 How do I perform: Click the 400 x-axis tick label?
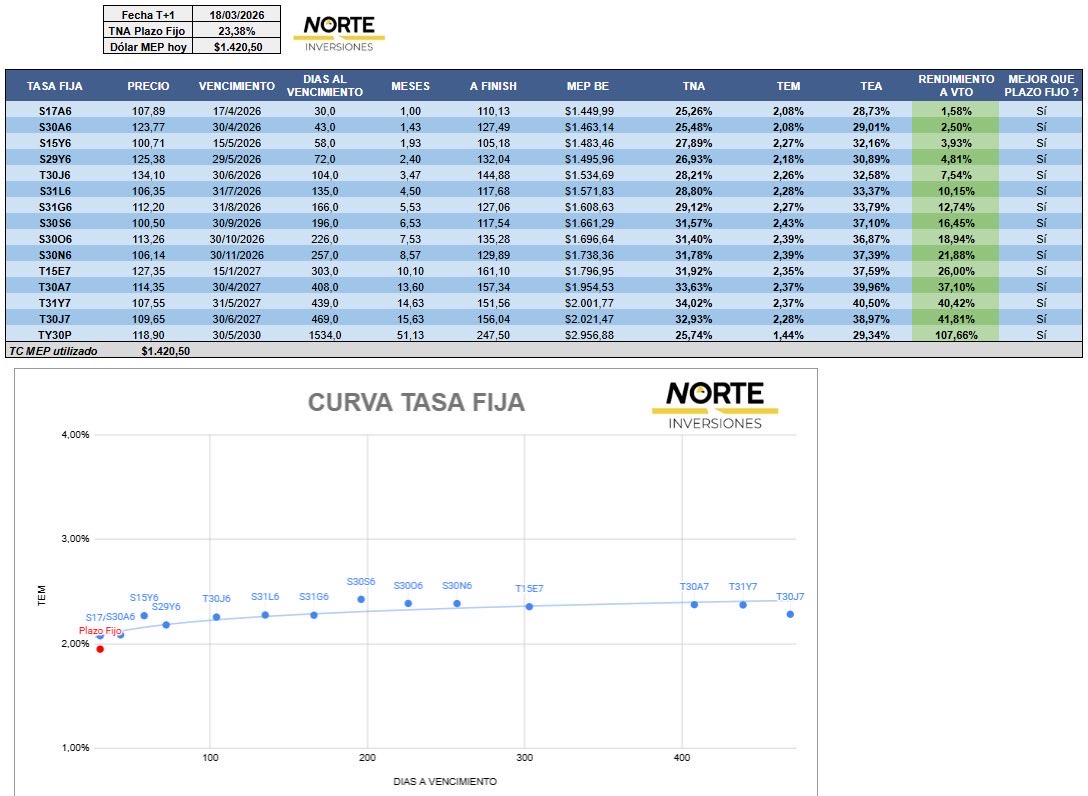point(681,757)
